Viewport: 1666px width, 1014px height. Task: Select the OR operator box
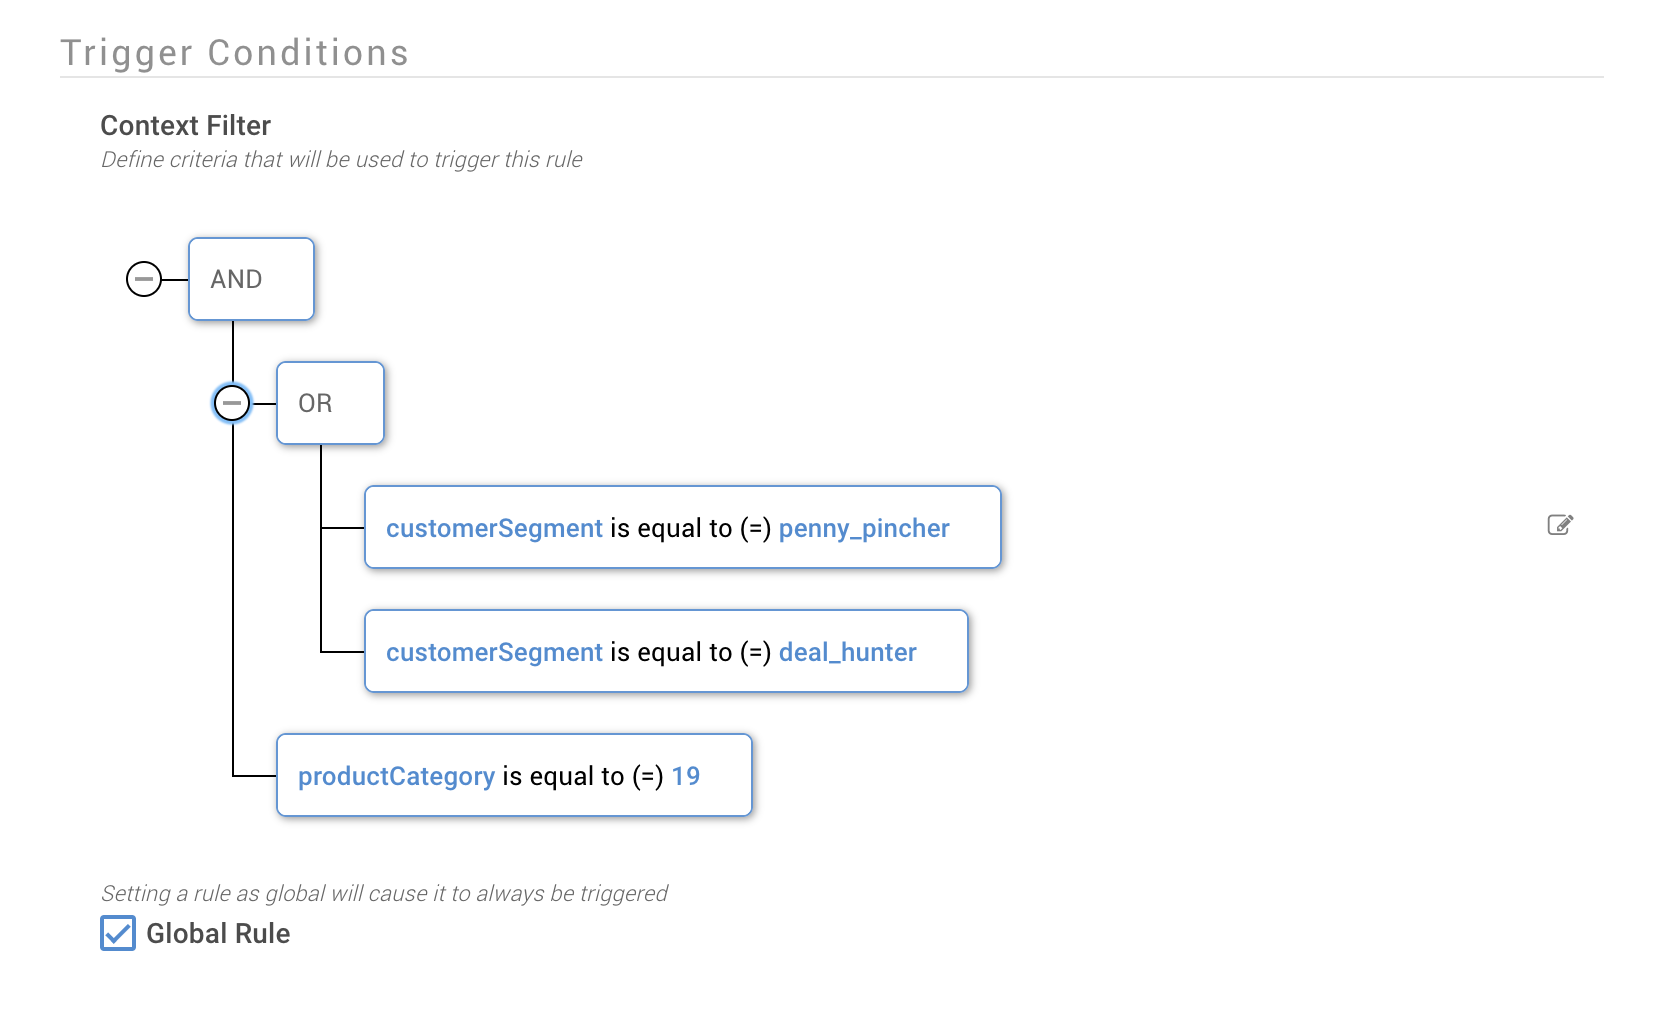point(330,403)
